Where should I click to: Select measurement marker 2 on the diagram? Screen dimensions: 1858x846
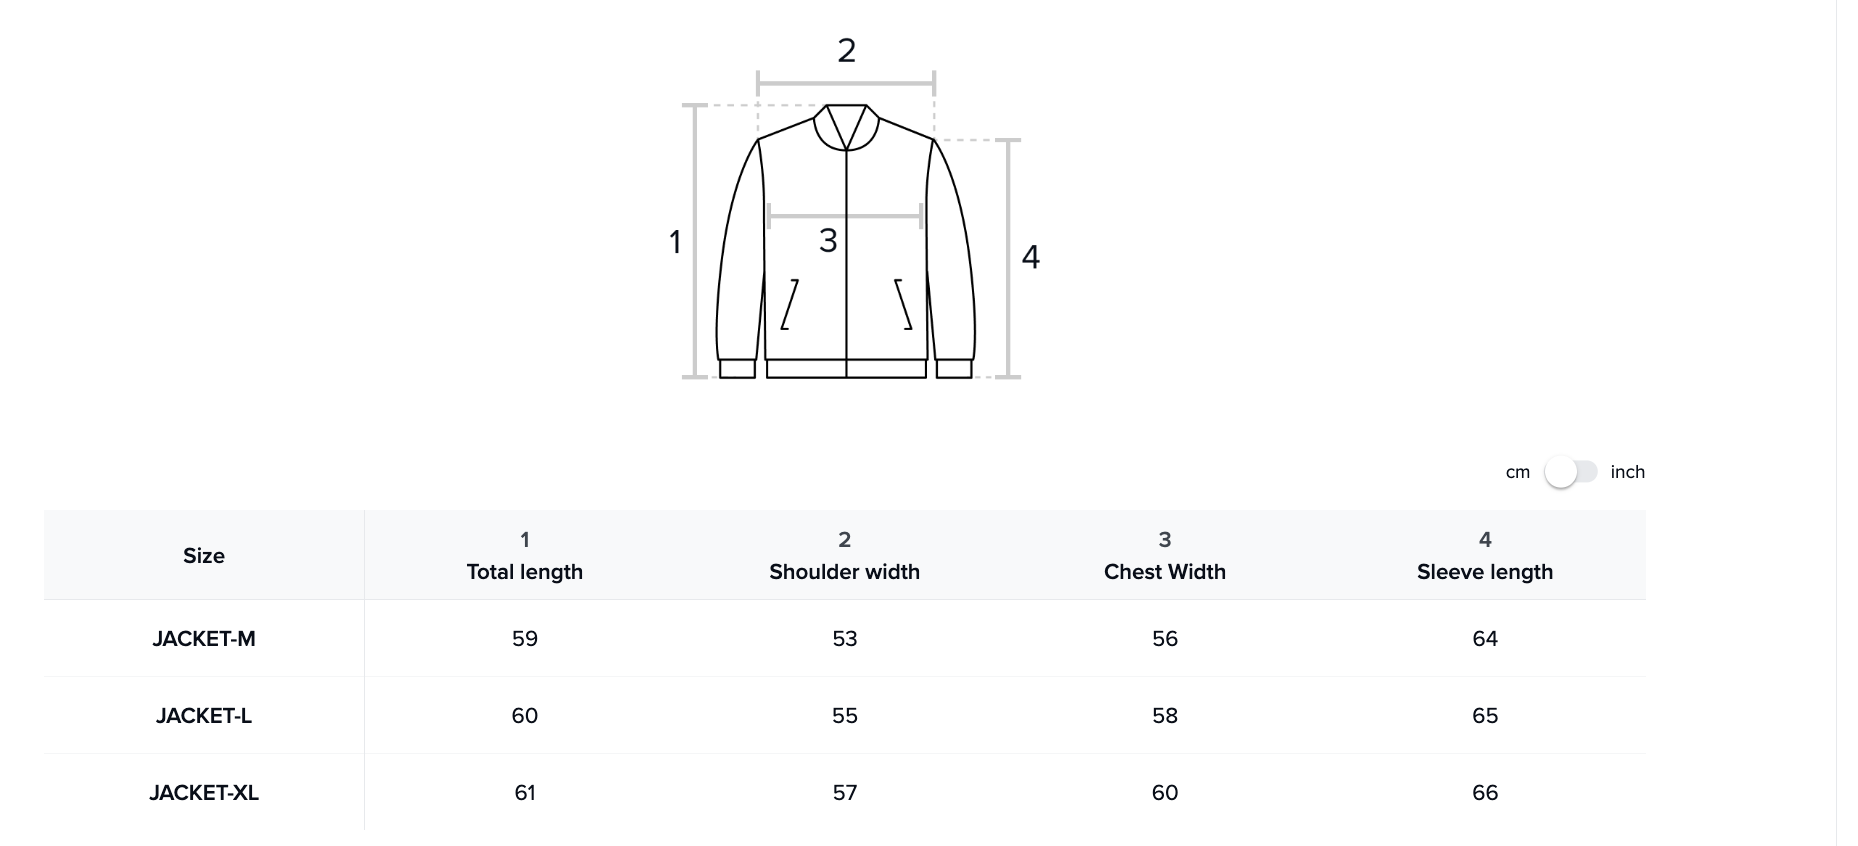(x=846, y=48)
